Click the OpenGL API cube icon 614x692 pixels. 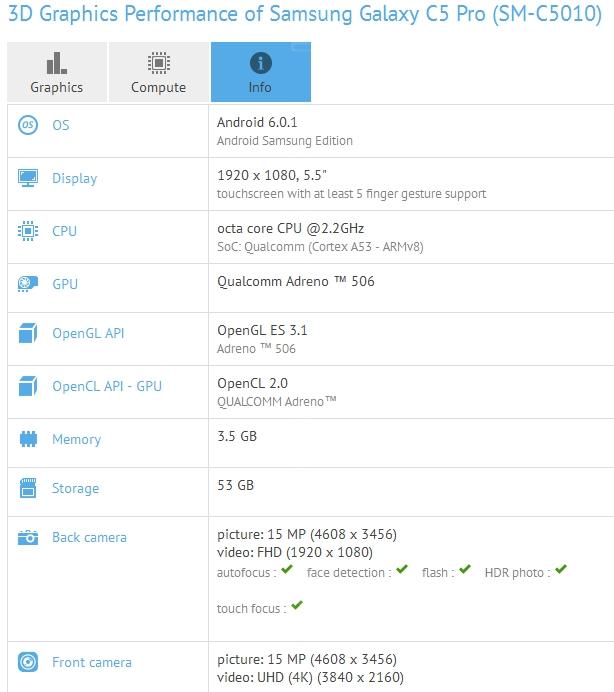pyautogui.click(x=28, y=333)
